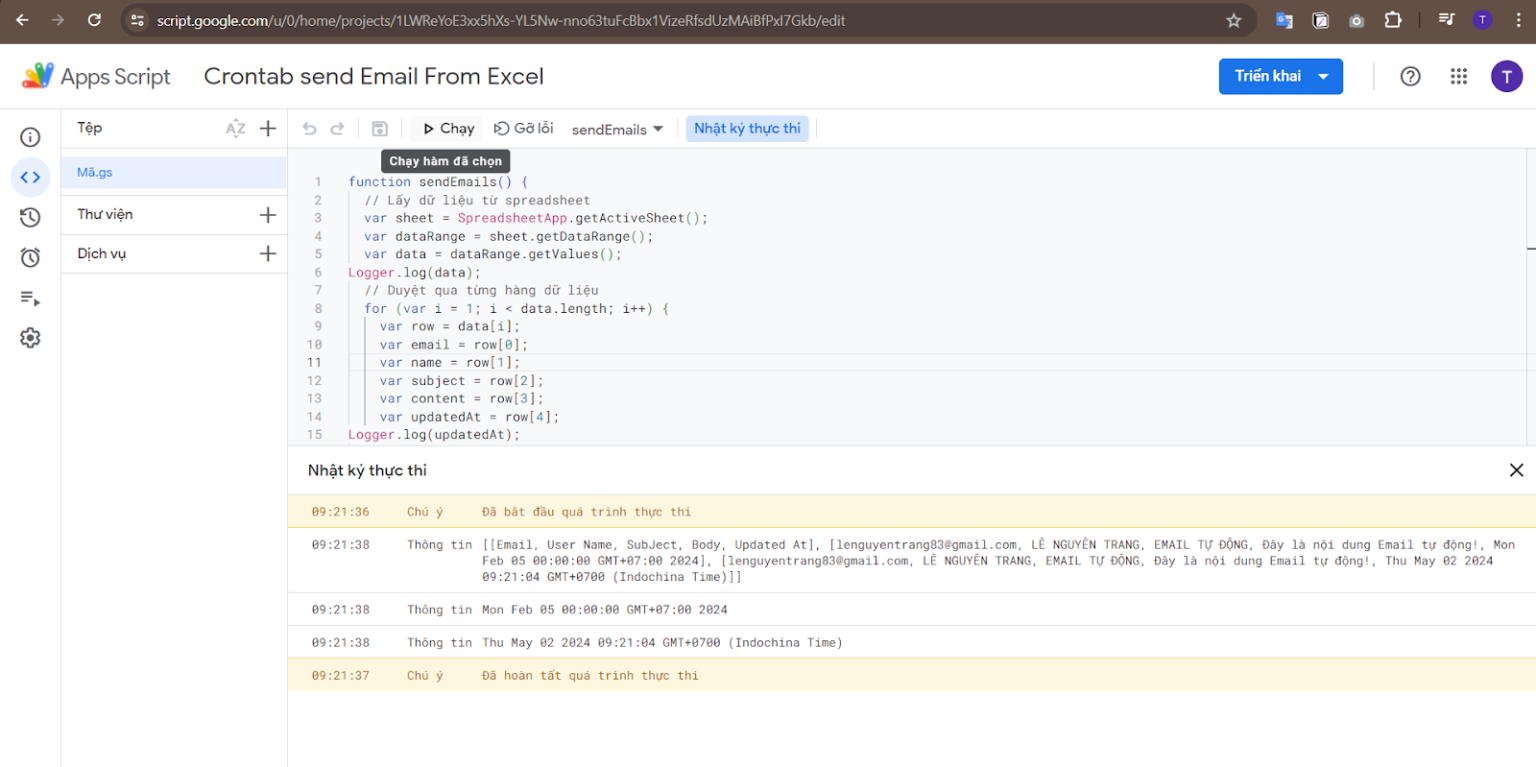Viewport: 1536px width, 767px height.
Task: Add a library with Thư viện plus
Action: coord(268,215)
